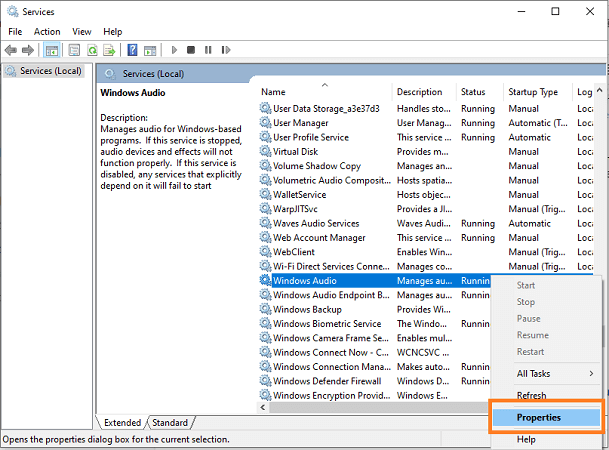This screenshot has width=609, height=450.
Task: Click the Refresh toolbar icon
Action: tap(92, 50)
